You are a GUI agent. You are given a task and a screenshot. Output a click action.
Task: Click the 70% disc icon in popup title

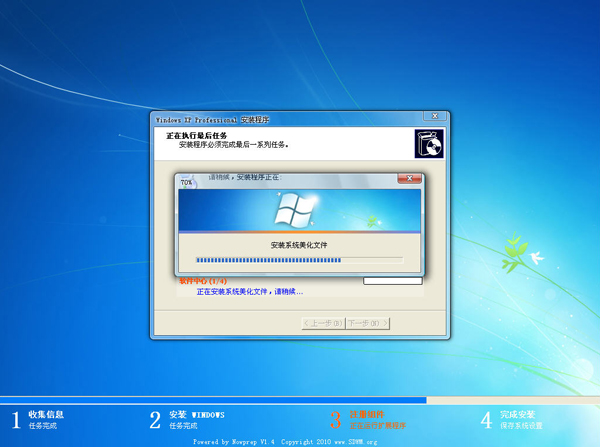pyautogui.click(x=188, y=183)
